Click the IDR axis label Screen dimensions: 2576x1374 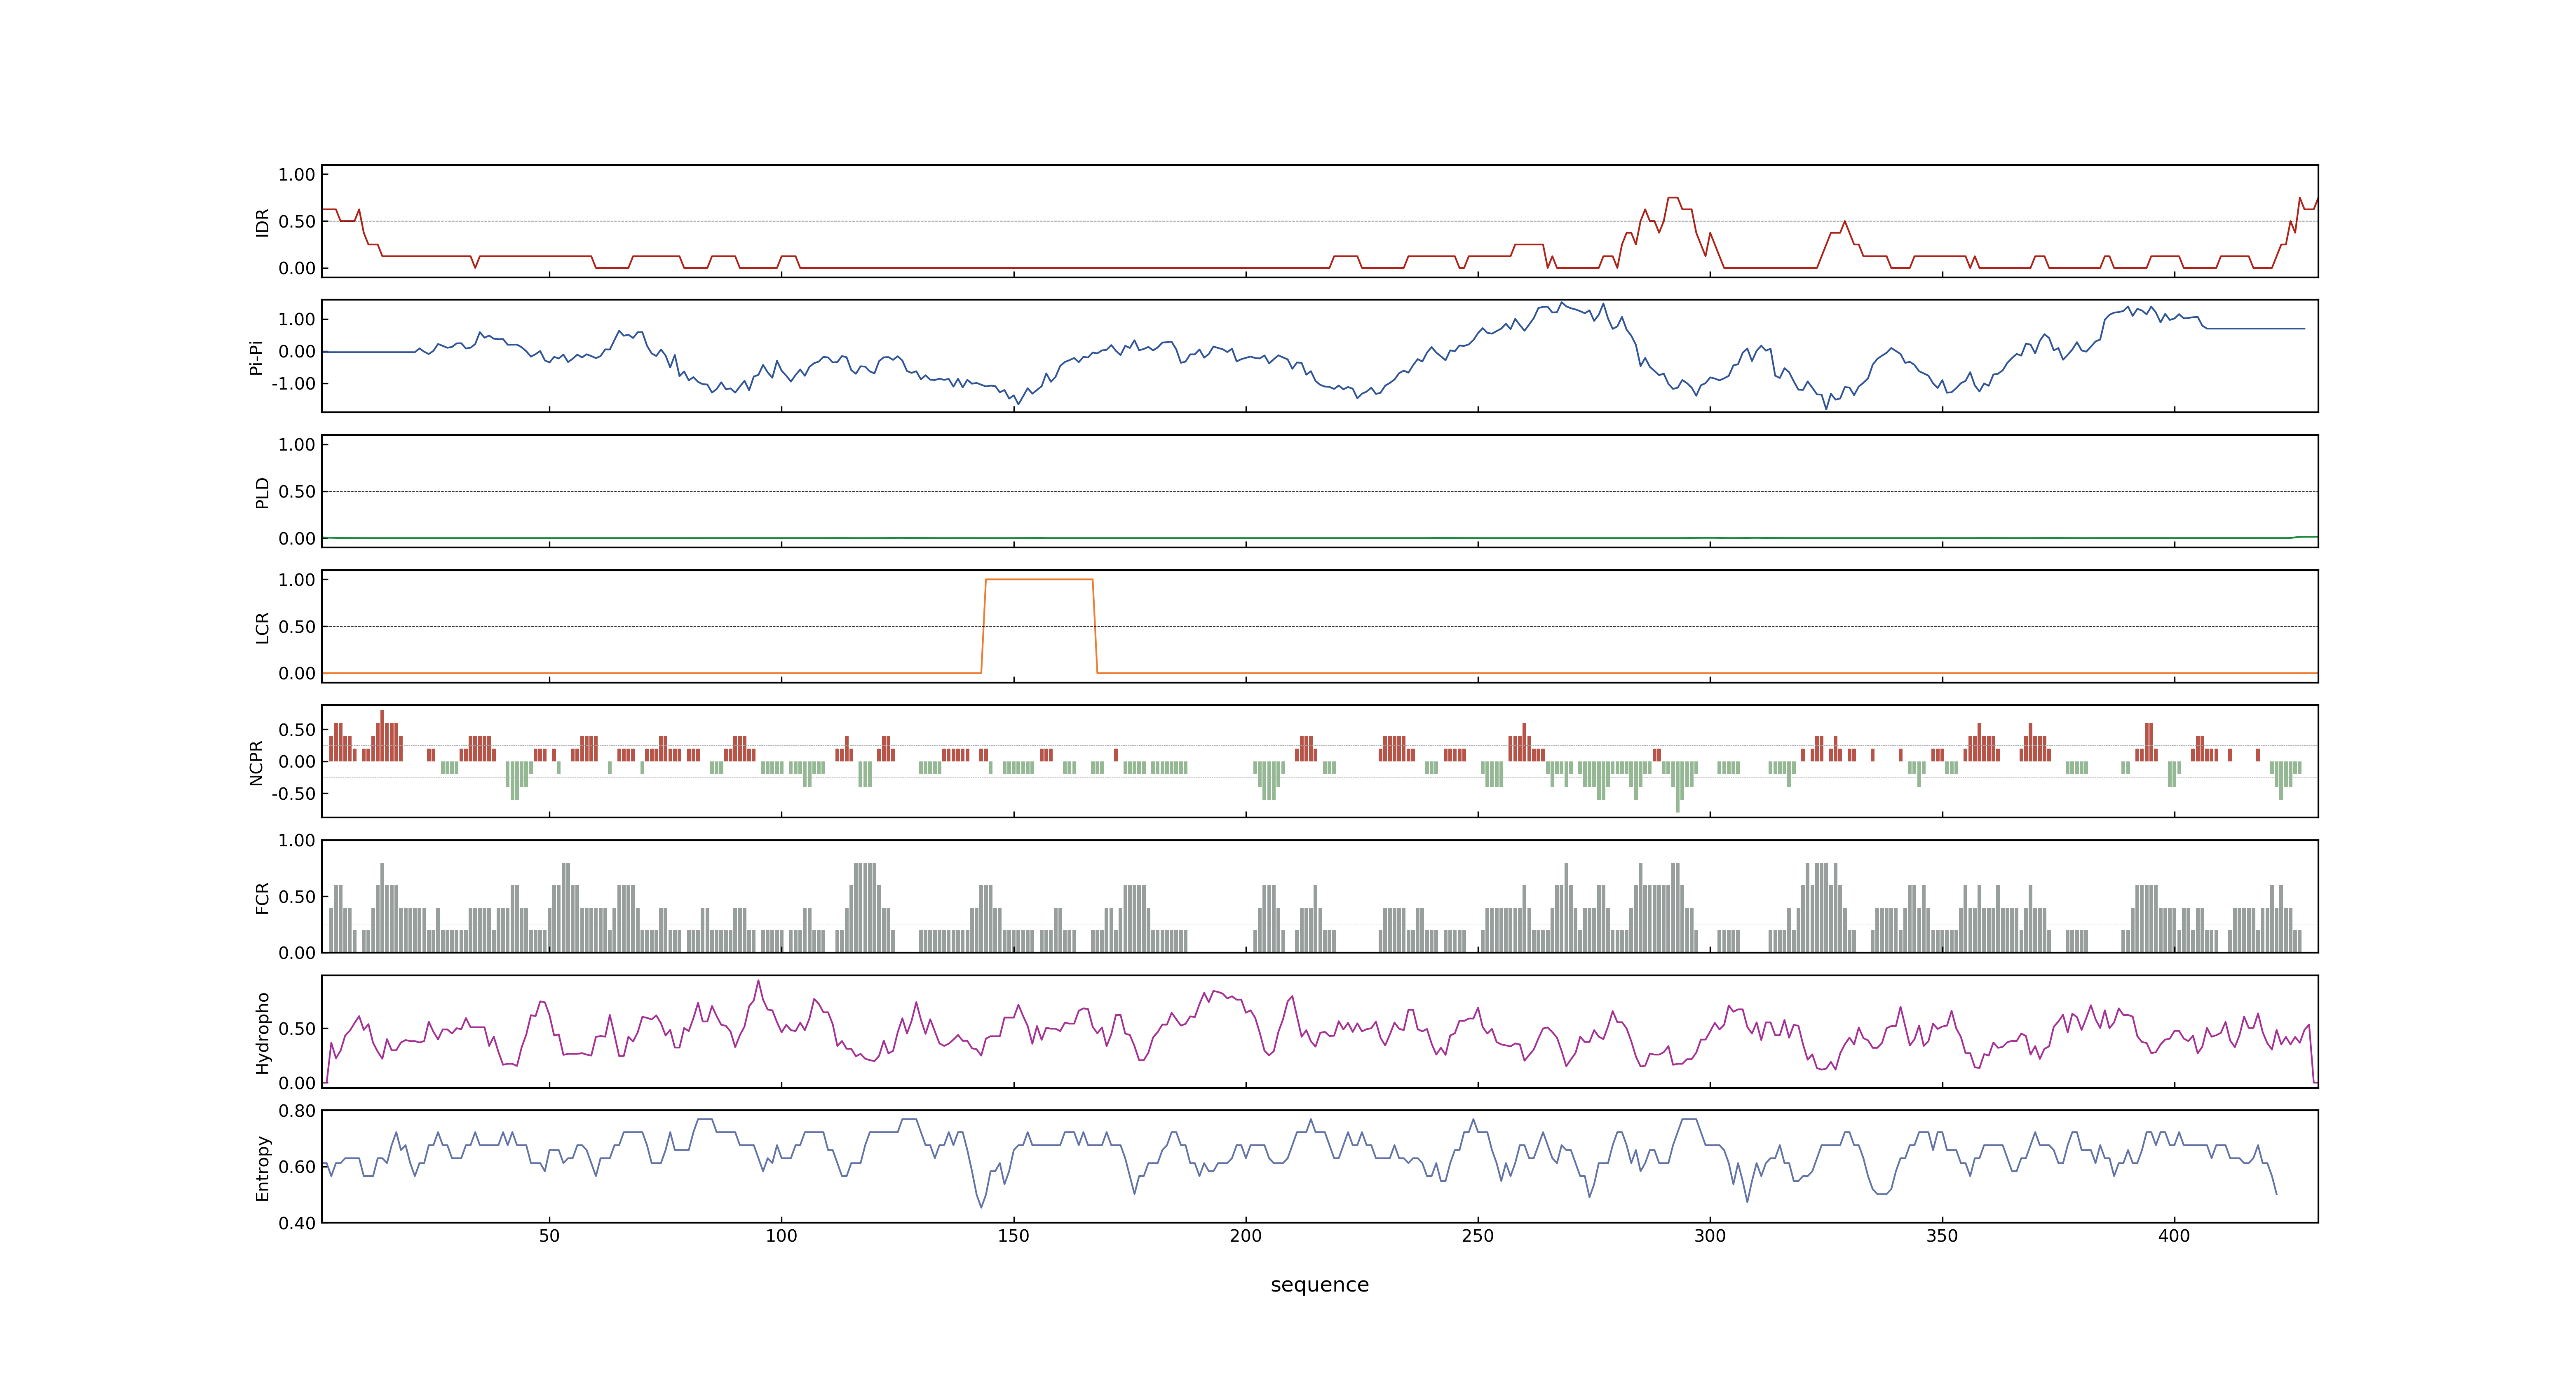coord(262,222)
